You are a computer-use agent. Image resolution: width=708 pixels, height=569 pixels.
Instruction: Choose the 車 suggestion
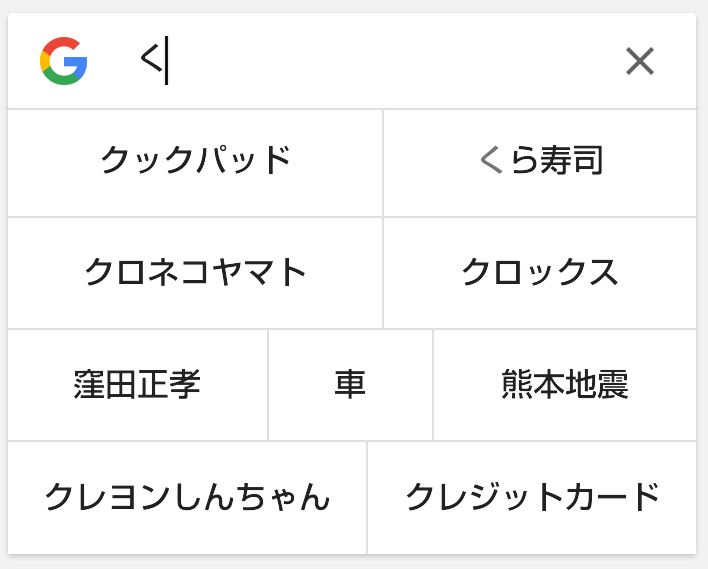pyautogui.click(x=350, y=385)
